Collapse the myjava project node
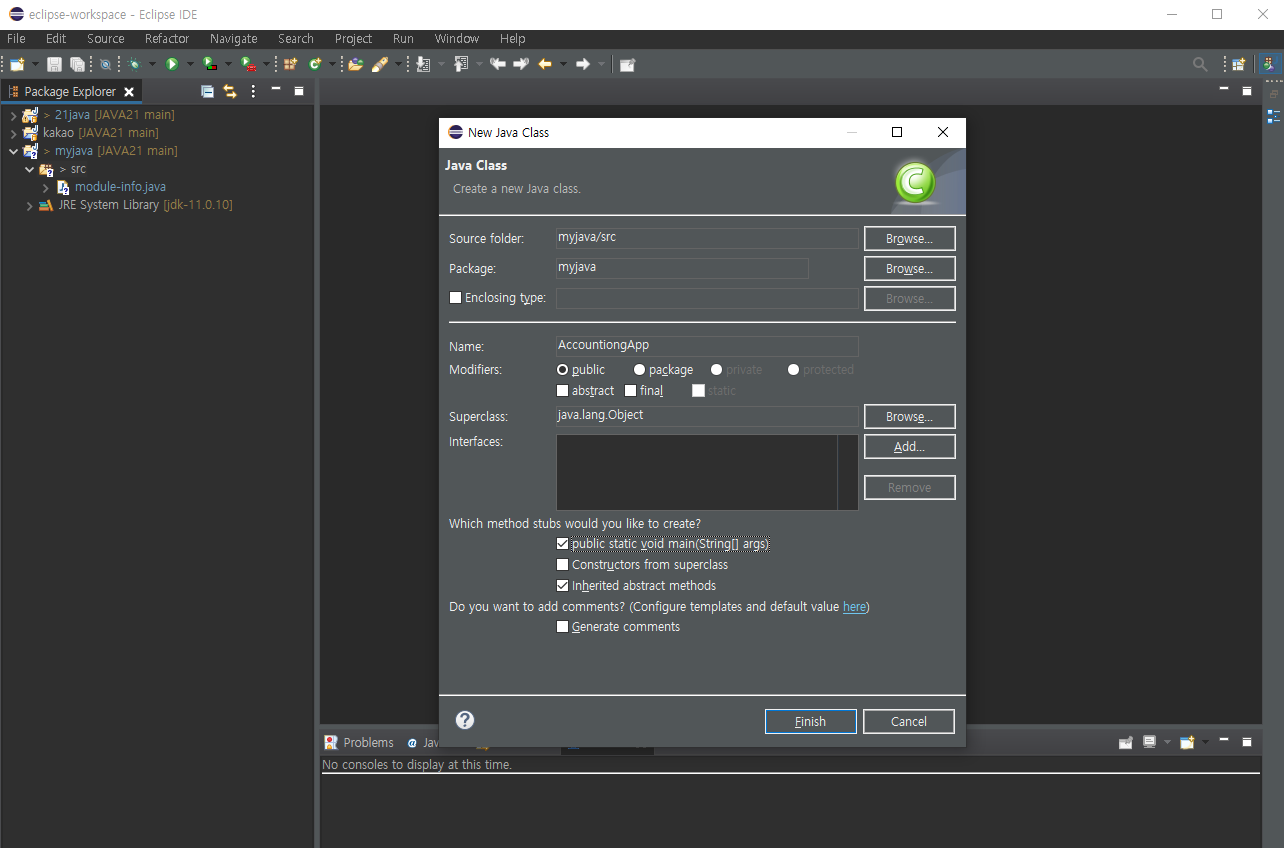The image size is (1284, 848). 12,151
